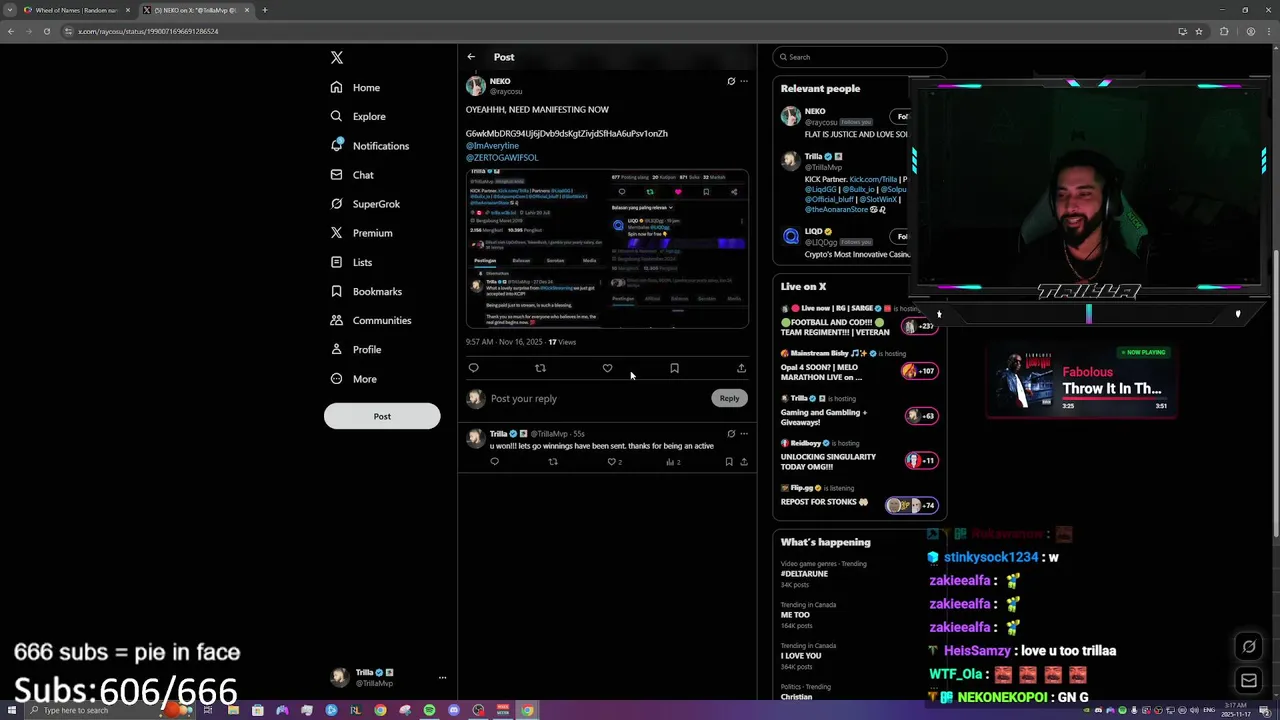The width and height of the screenshot is (1280, 720).
Task: Like Trilla's reply
Action: [x=614, y=462]
